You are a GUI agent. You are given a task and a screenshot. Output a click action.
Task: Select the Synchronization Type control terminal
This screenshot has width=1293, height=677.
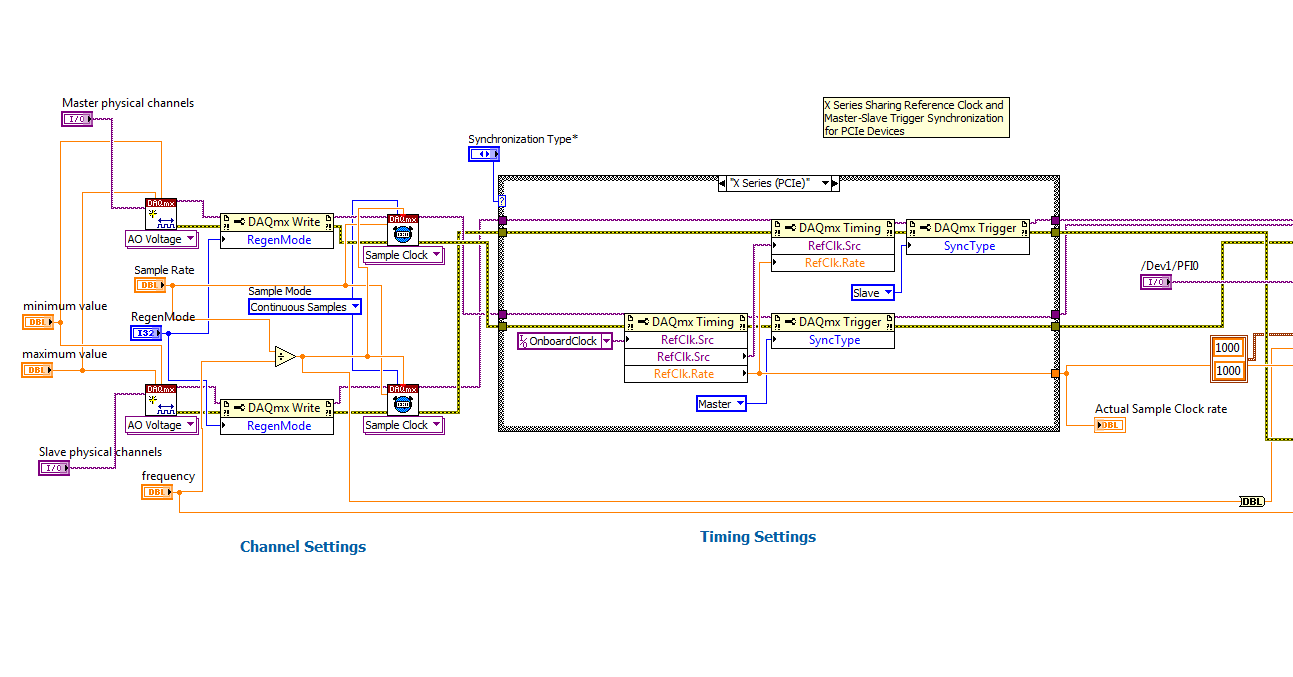pyautogui.click(x=484, y=154)
